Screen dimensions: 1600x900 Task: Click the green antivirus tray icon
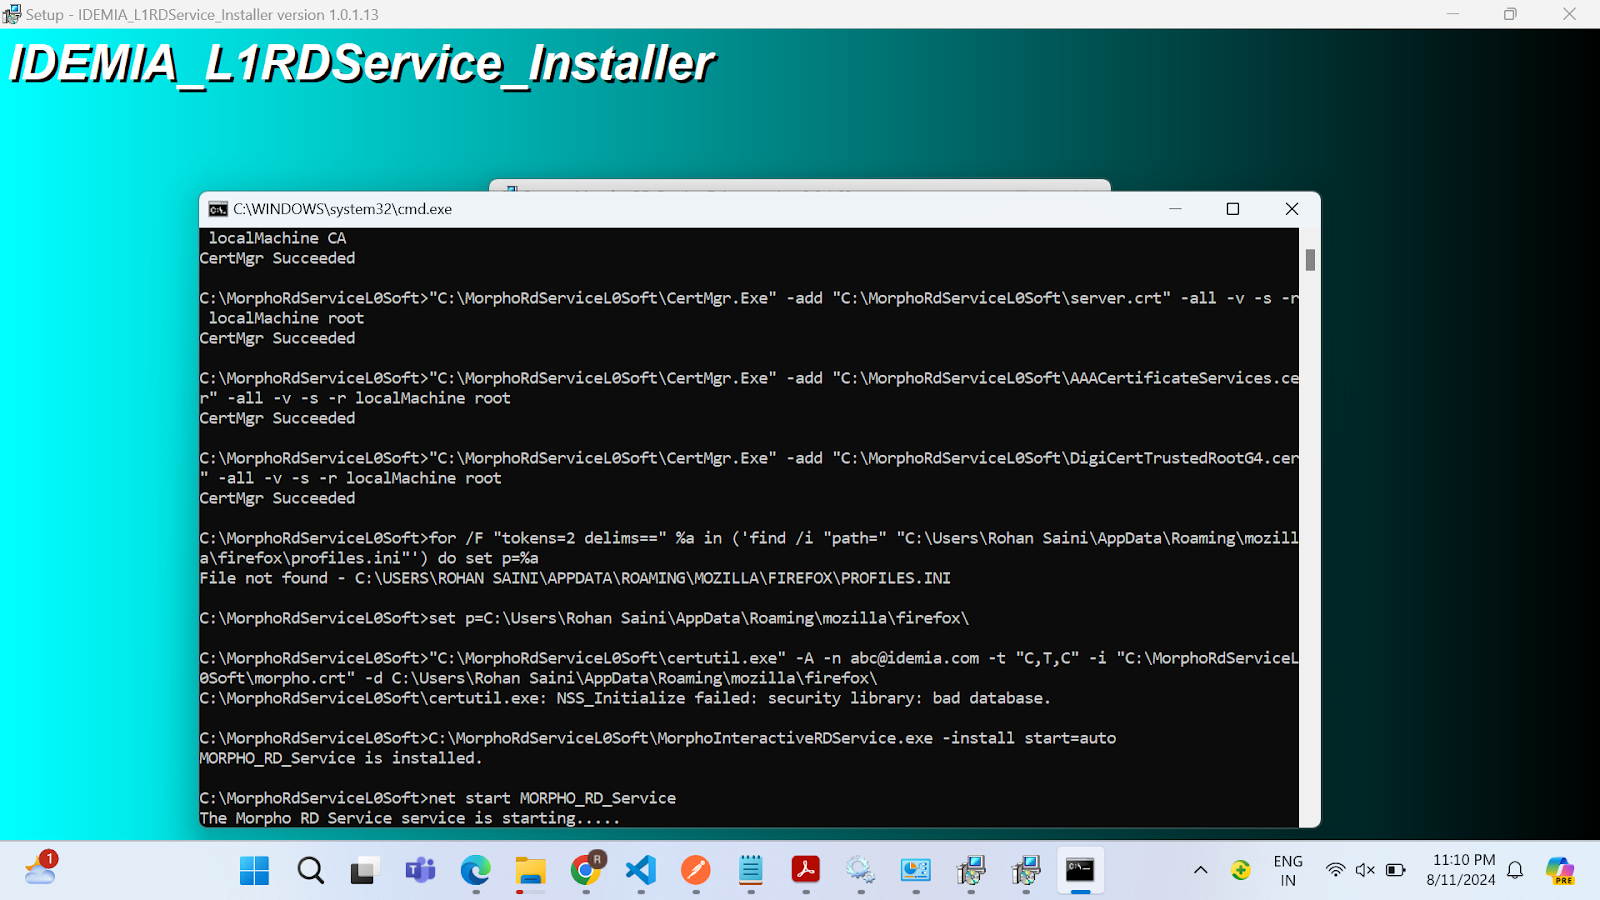click(x=1241, y=870)
